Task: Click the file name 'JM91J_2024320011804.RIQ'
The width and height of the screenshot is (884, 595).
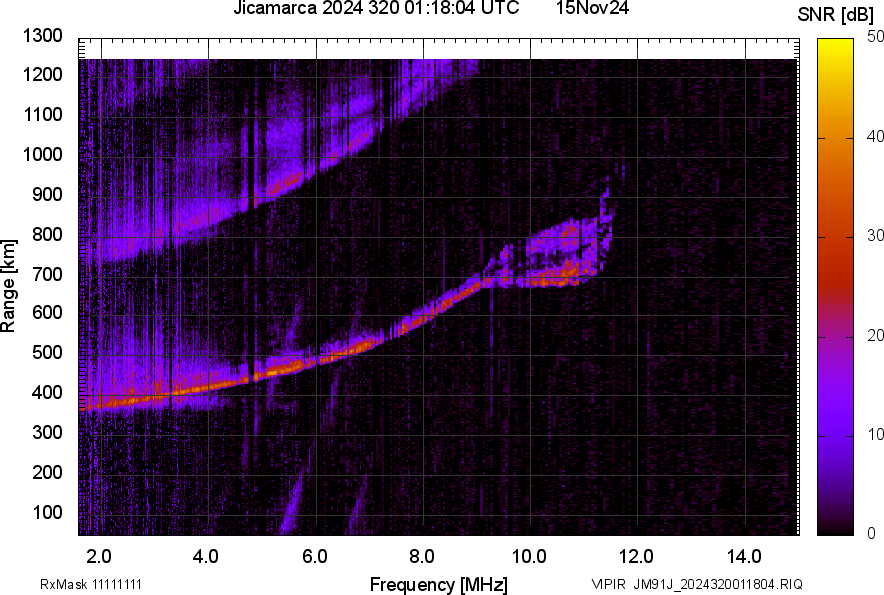Action: pos(718,584)
